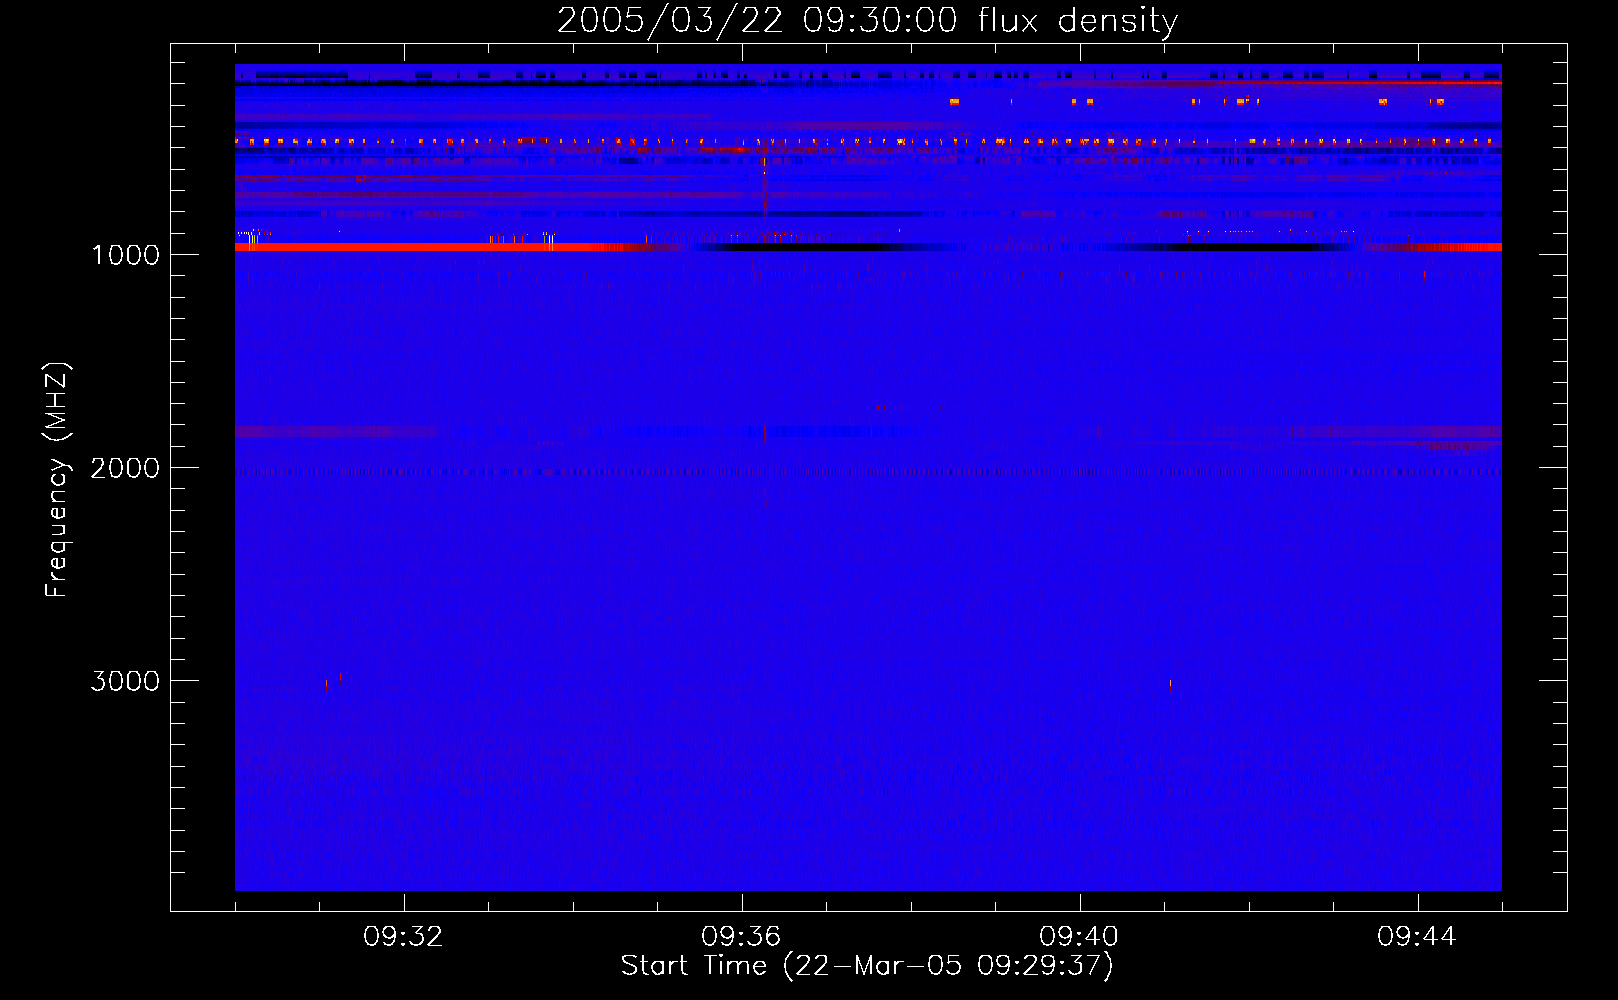The width and height of the screenshot is (1618, 1000).
Task: Click the plot title "2005/03/22 09:30:00 flux density"
Action: 867,20
